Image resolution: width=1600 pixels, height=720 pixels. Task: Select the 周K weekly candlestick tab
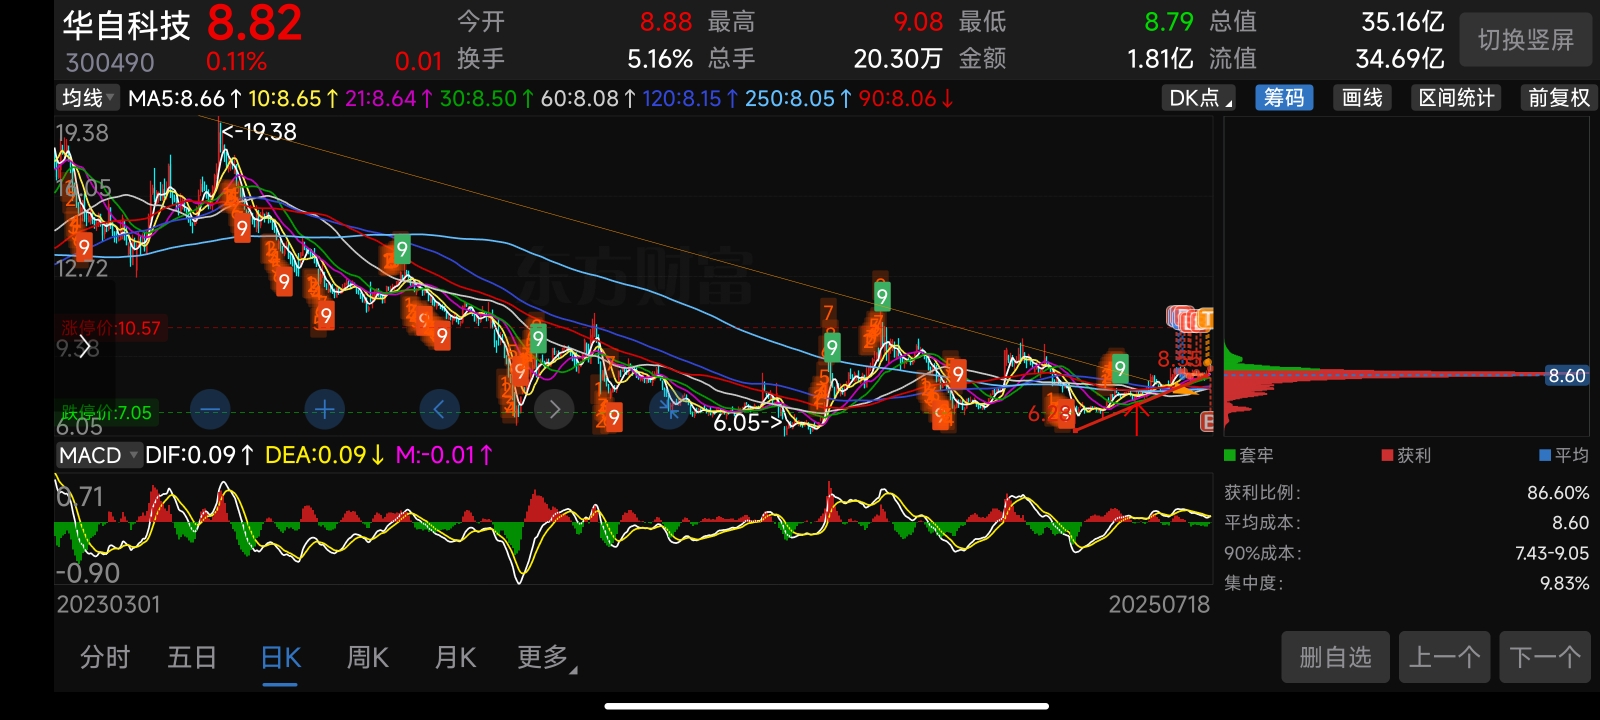pos(368,657)
